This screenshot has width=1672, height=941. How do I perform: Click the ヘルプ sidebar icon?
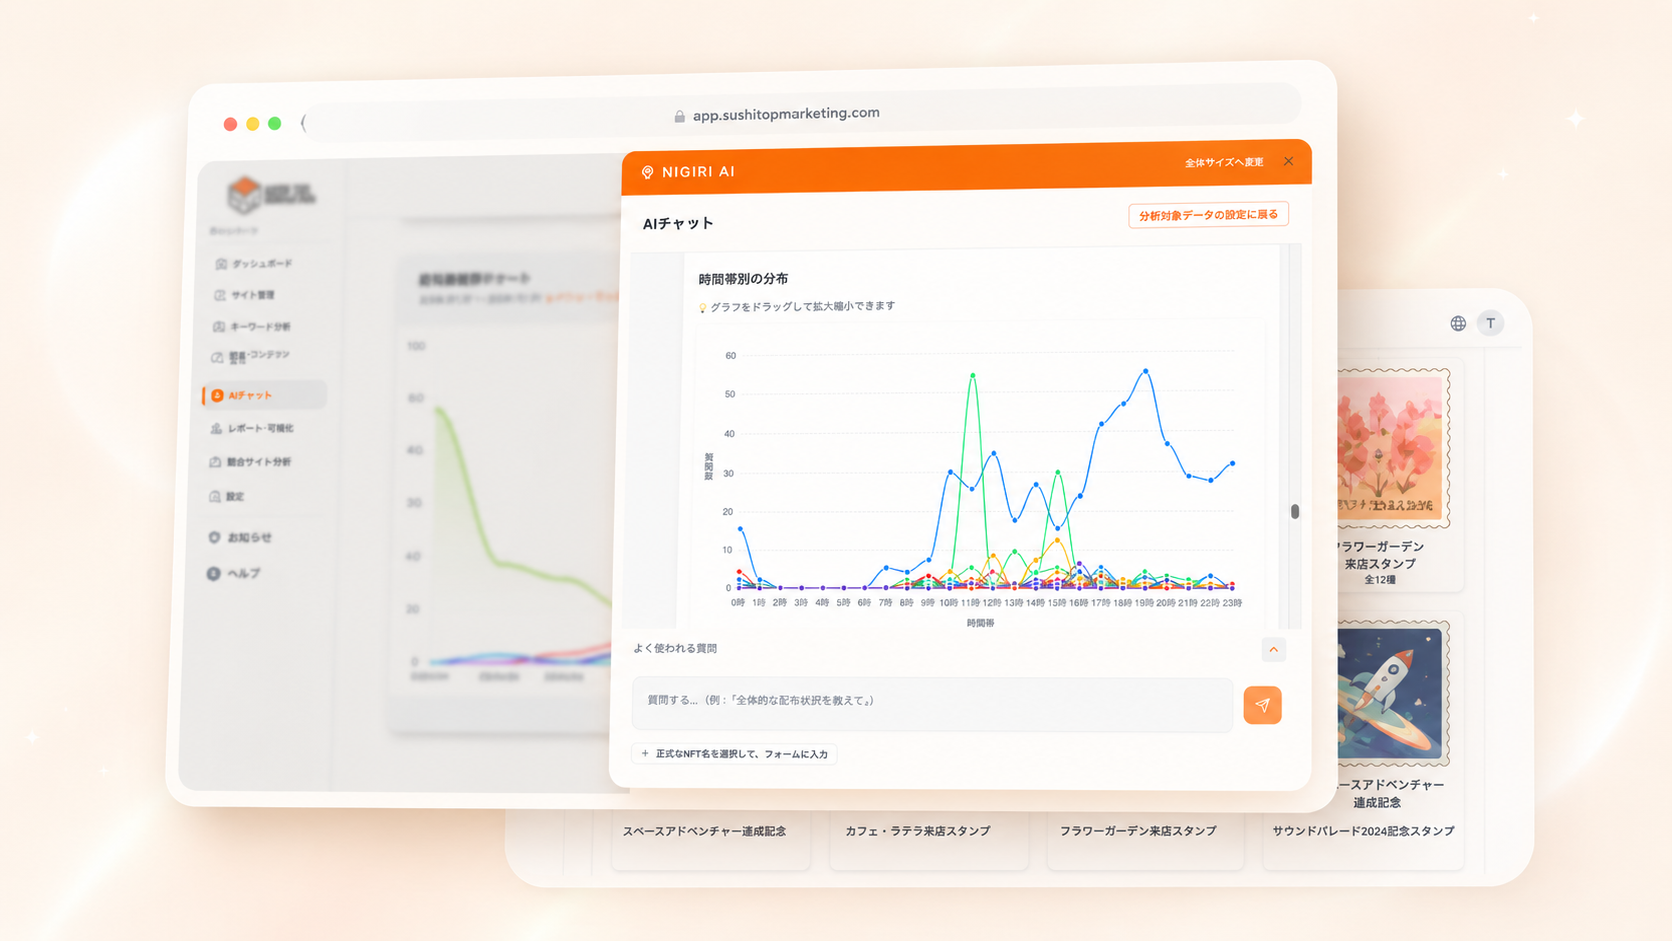coord(213,573)
